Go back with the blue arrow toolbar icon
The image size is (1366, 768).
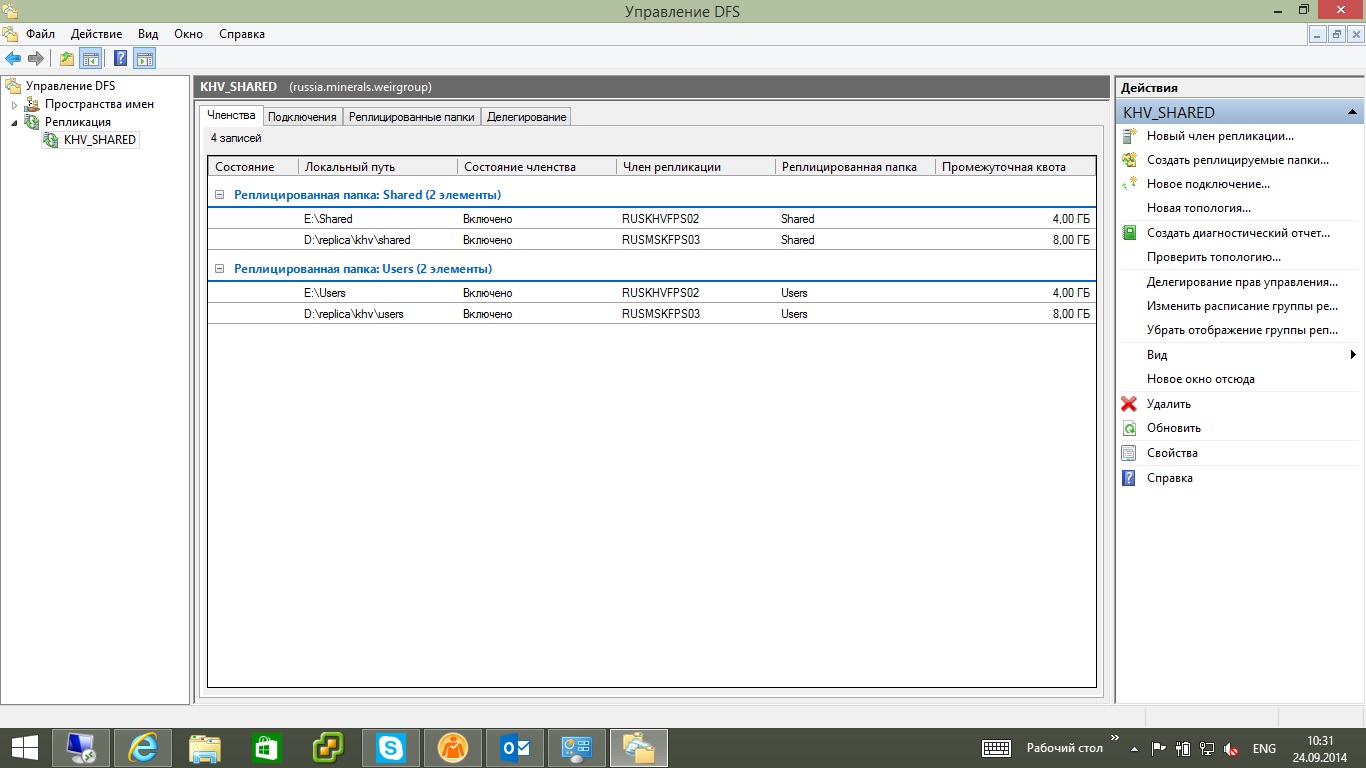pos(13,58)
